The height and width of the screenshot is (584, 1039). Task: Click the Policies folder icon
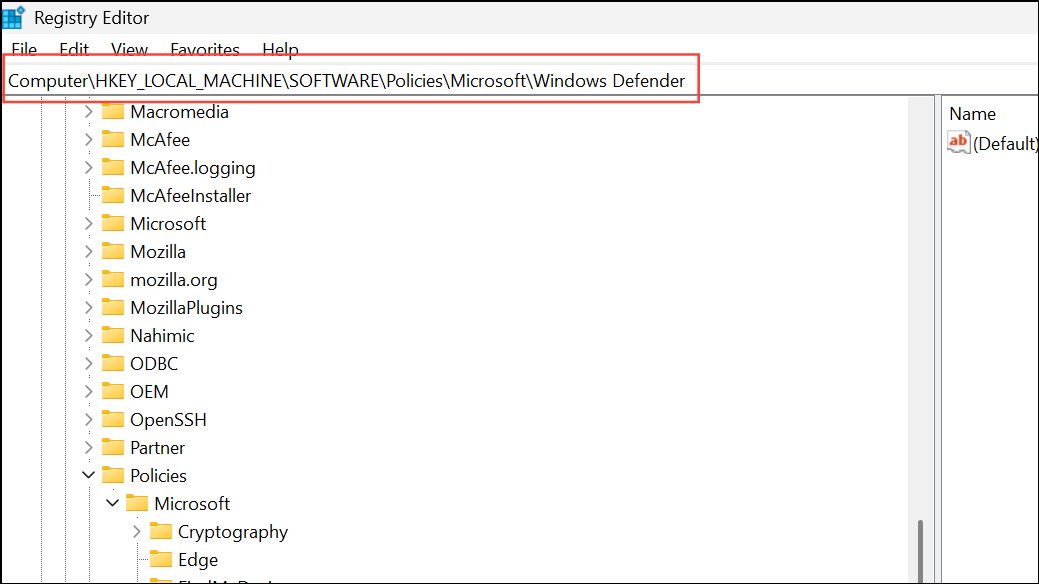tap(113, 475)
